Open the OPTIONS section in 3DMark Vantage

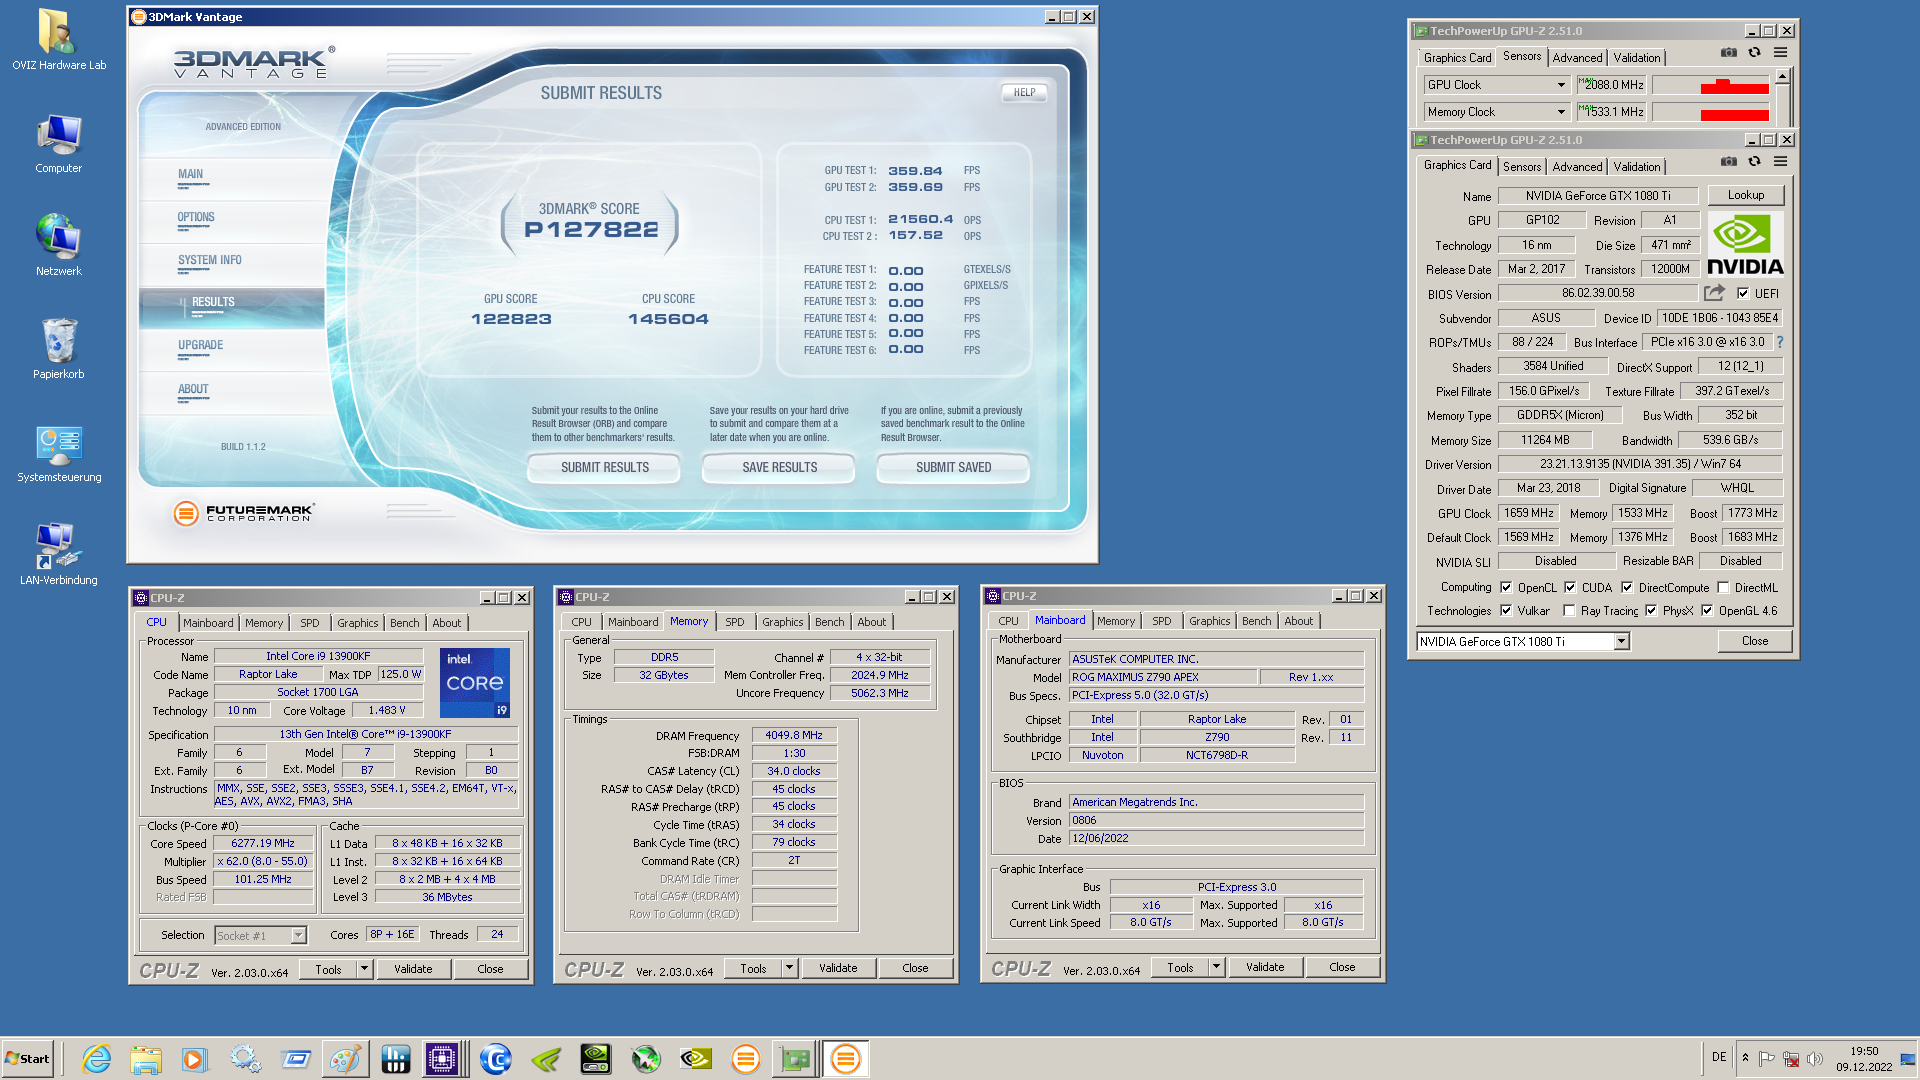(x=196, y=217)
